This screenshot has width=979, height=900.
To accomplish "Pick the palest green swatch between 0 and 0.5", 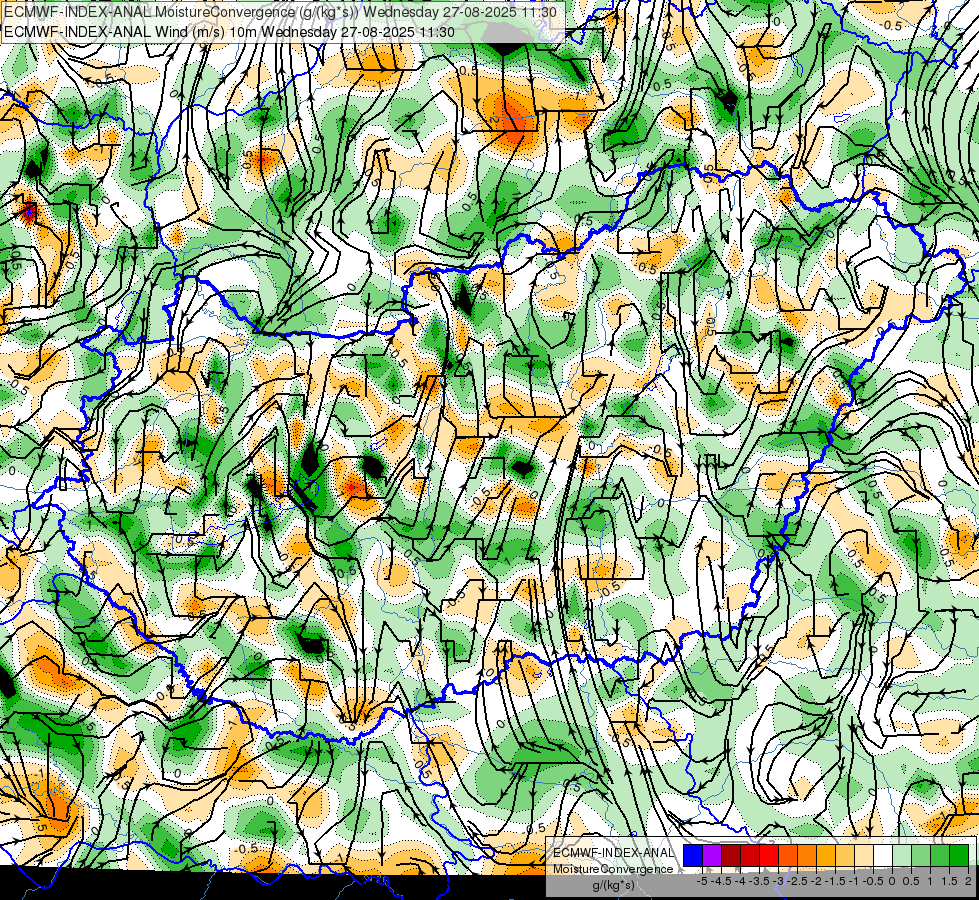I will (902, 856).
